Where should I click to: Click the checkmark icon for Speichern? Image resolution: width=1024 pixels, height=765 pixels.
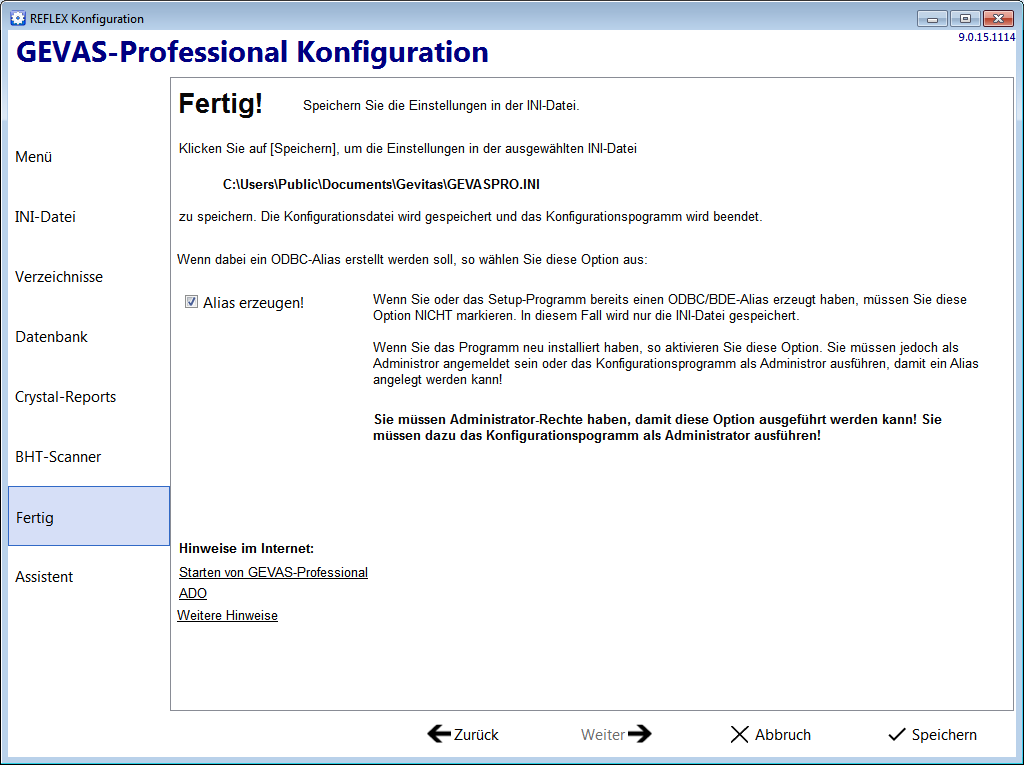coord(897,734)
